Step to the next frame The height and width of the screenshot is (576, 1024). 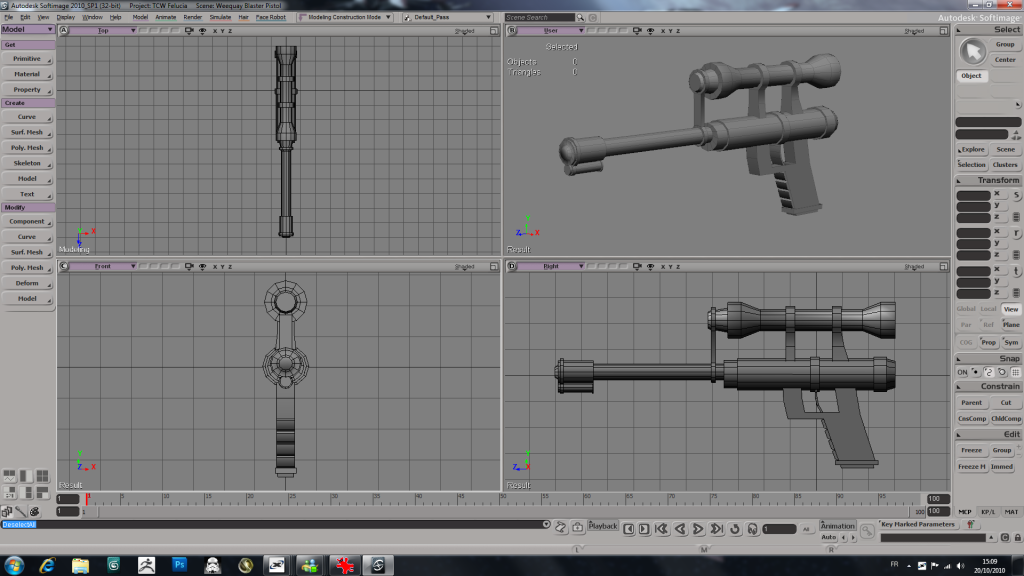click(644, 529)
